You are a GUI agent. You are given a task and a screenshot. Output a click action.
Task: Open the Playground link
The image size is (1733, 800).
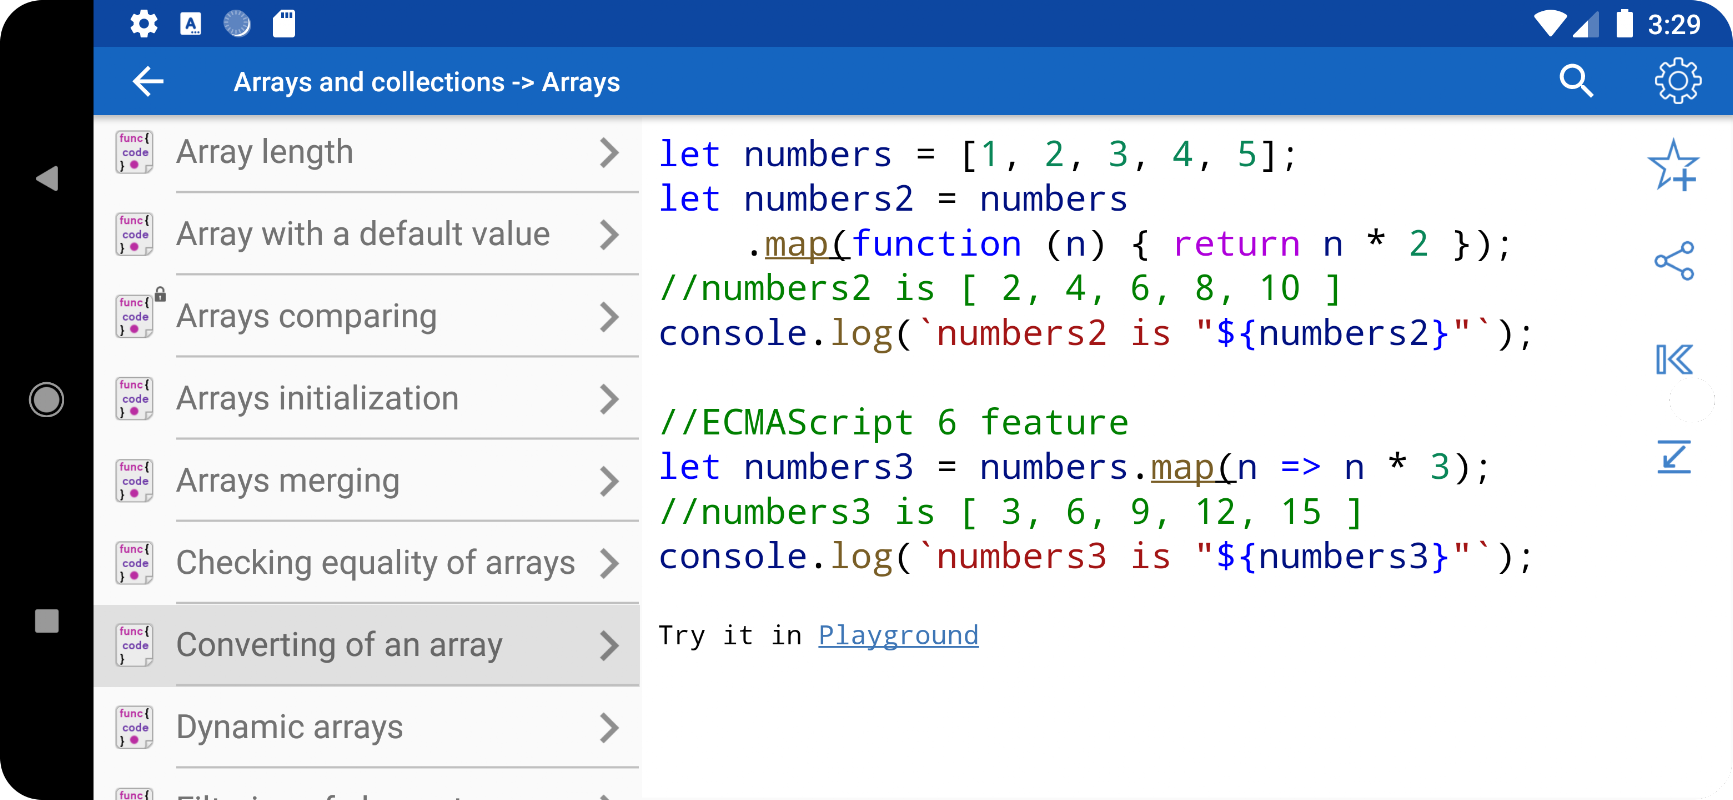898,635
